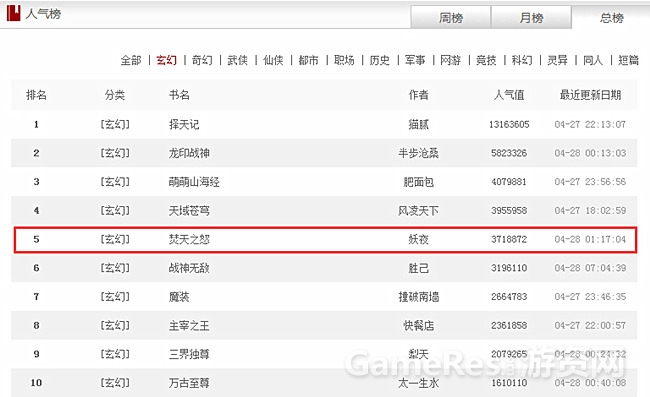Select the 网游 category filter
The image size is (650, 397).
(451, 61)
